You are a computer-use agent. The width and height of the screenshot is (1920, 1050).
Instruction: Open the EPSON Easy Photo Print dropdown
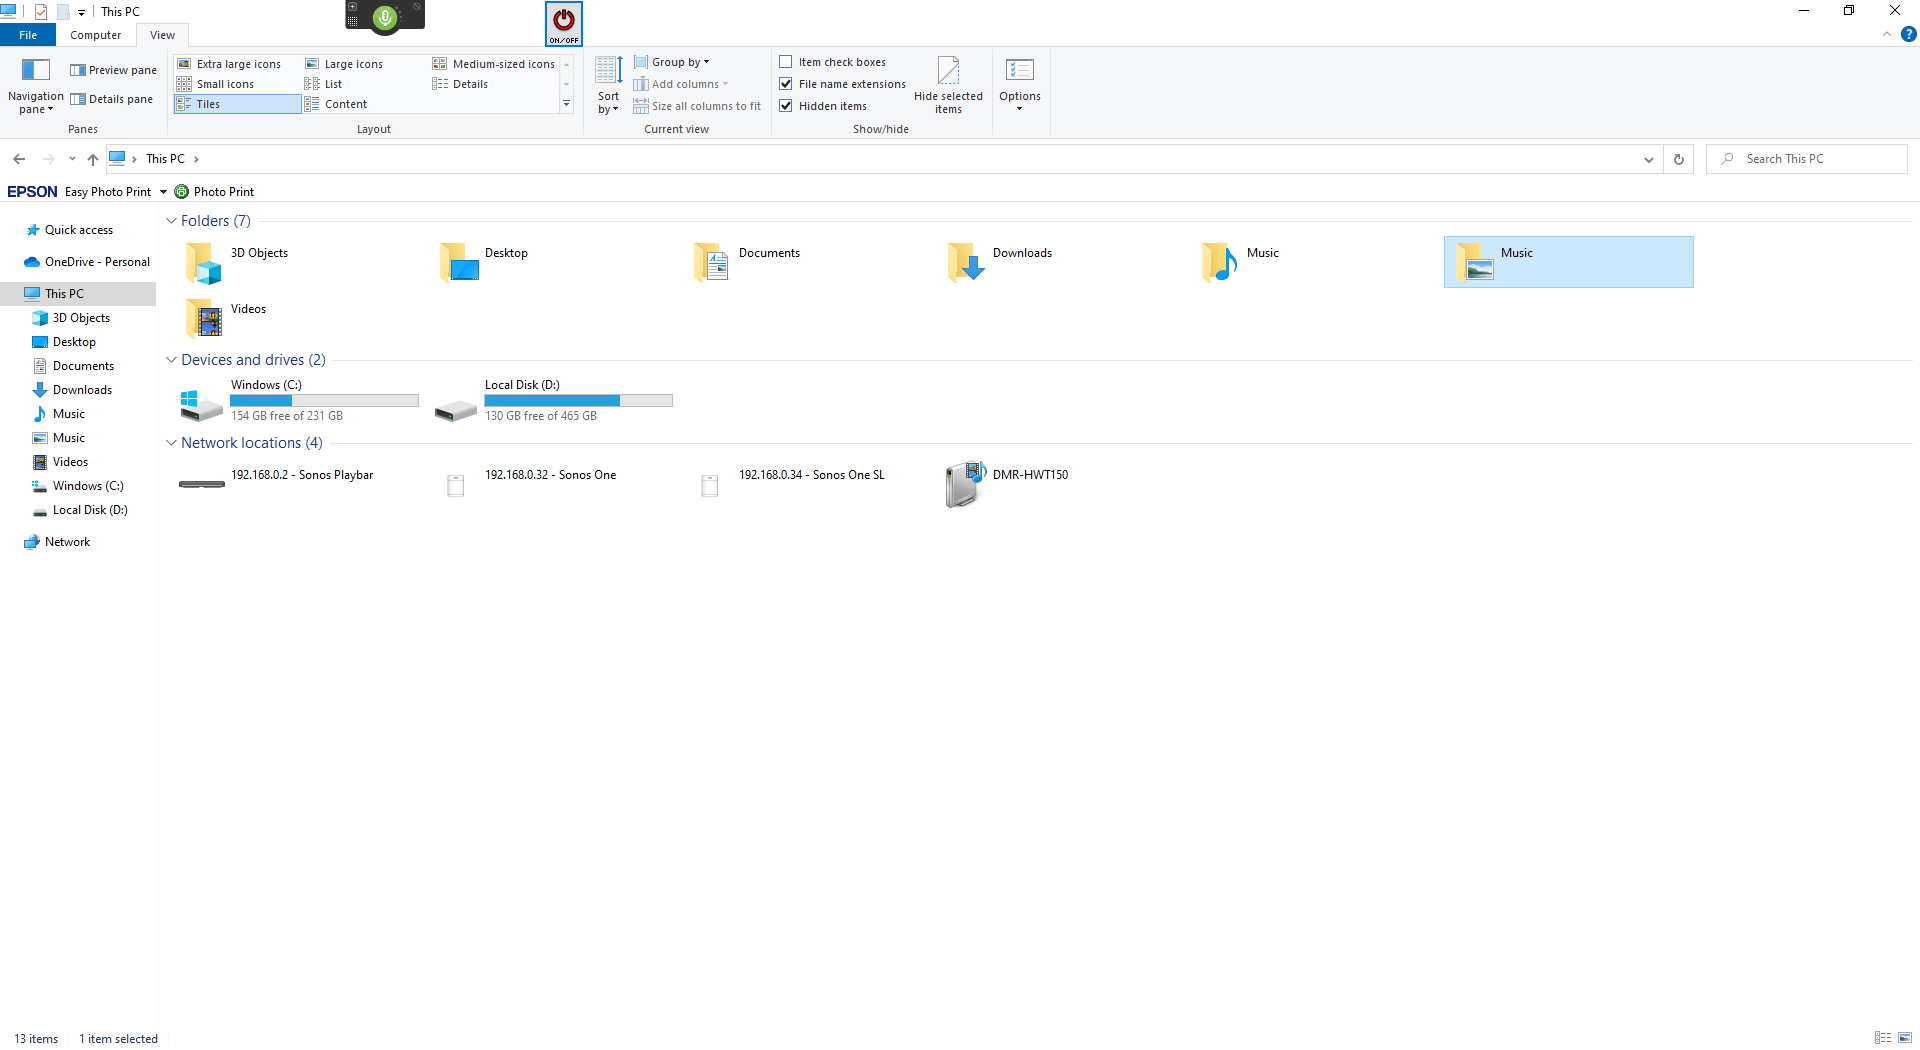(163, 192)
